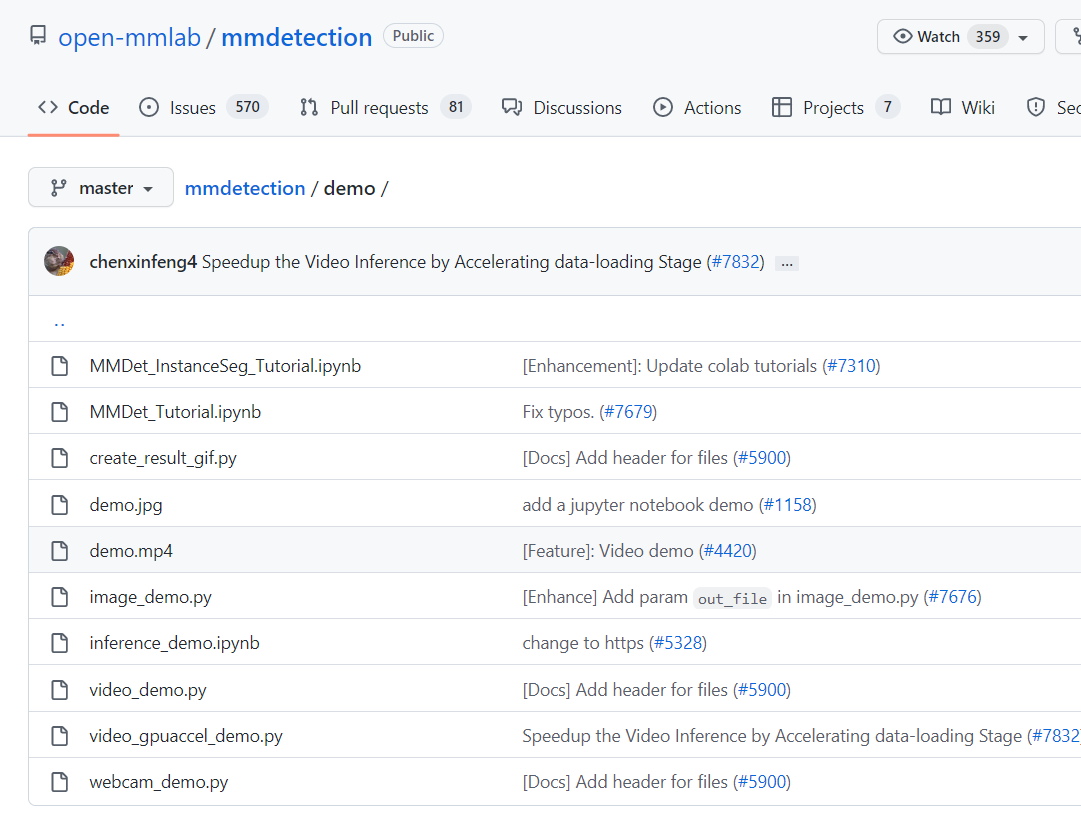Click file icon for inference_demo.ipynb
Image resolution: width=1081 pixels, height=815 pixels.
coord(60,643)
